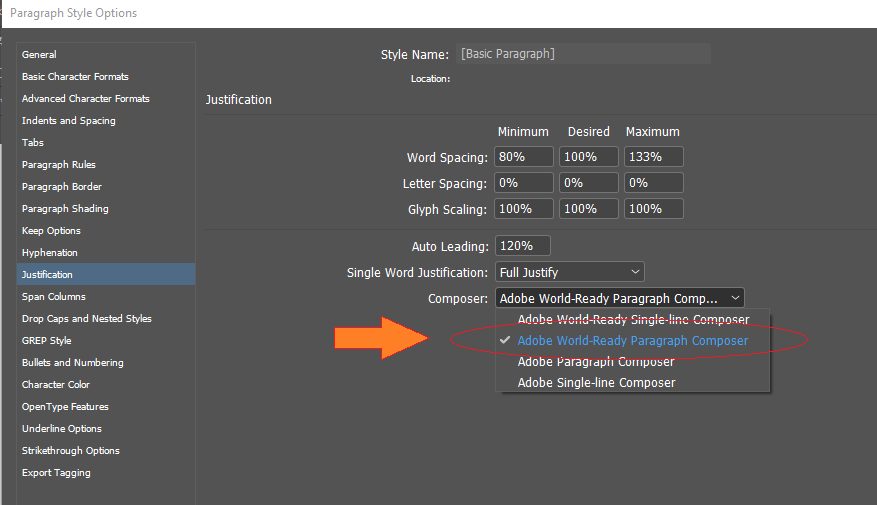Select Adobe Paragraph Composer option

point(596,362)
